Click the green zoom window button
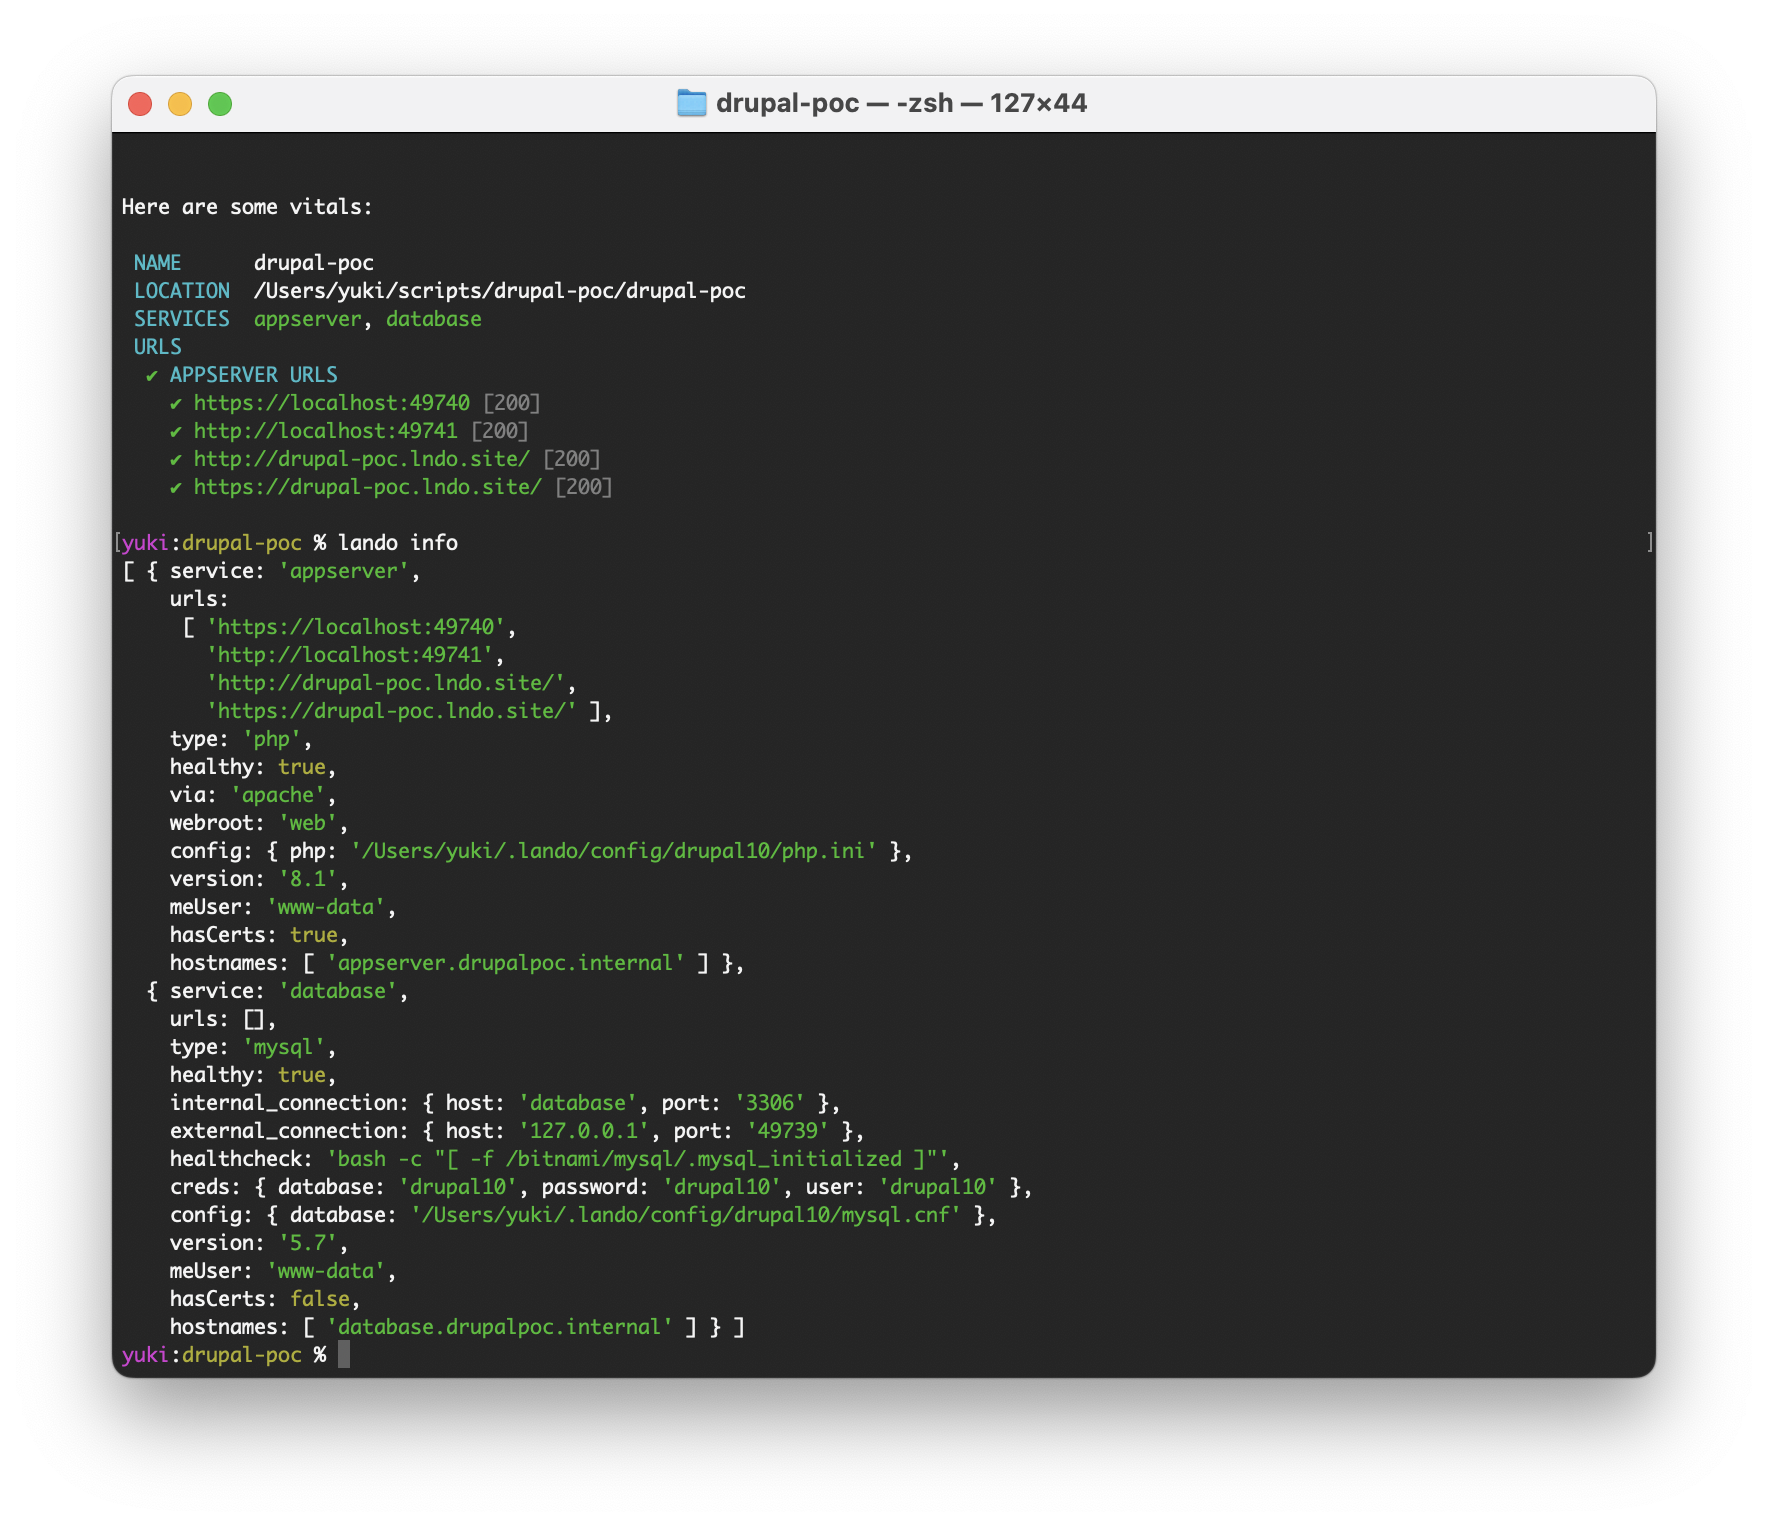Screen dimensions: 1768x1526 click(x=220, y=104)
